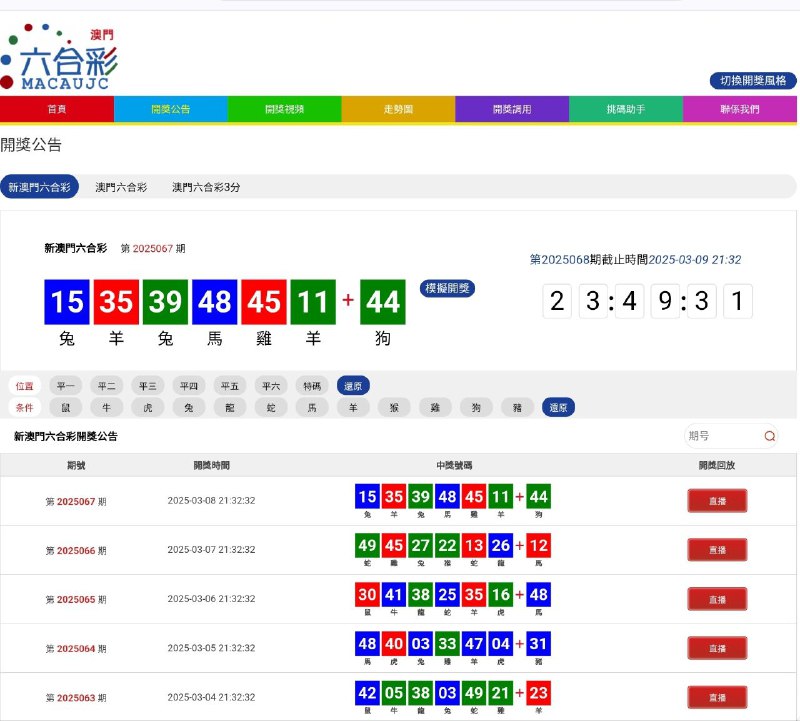Reset position filters with 位置 row 還原

(x=353, y=386)
